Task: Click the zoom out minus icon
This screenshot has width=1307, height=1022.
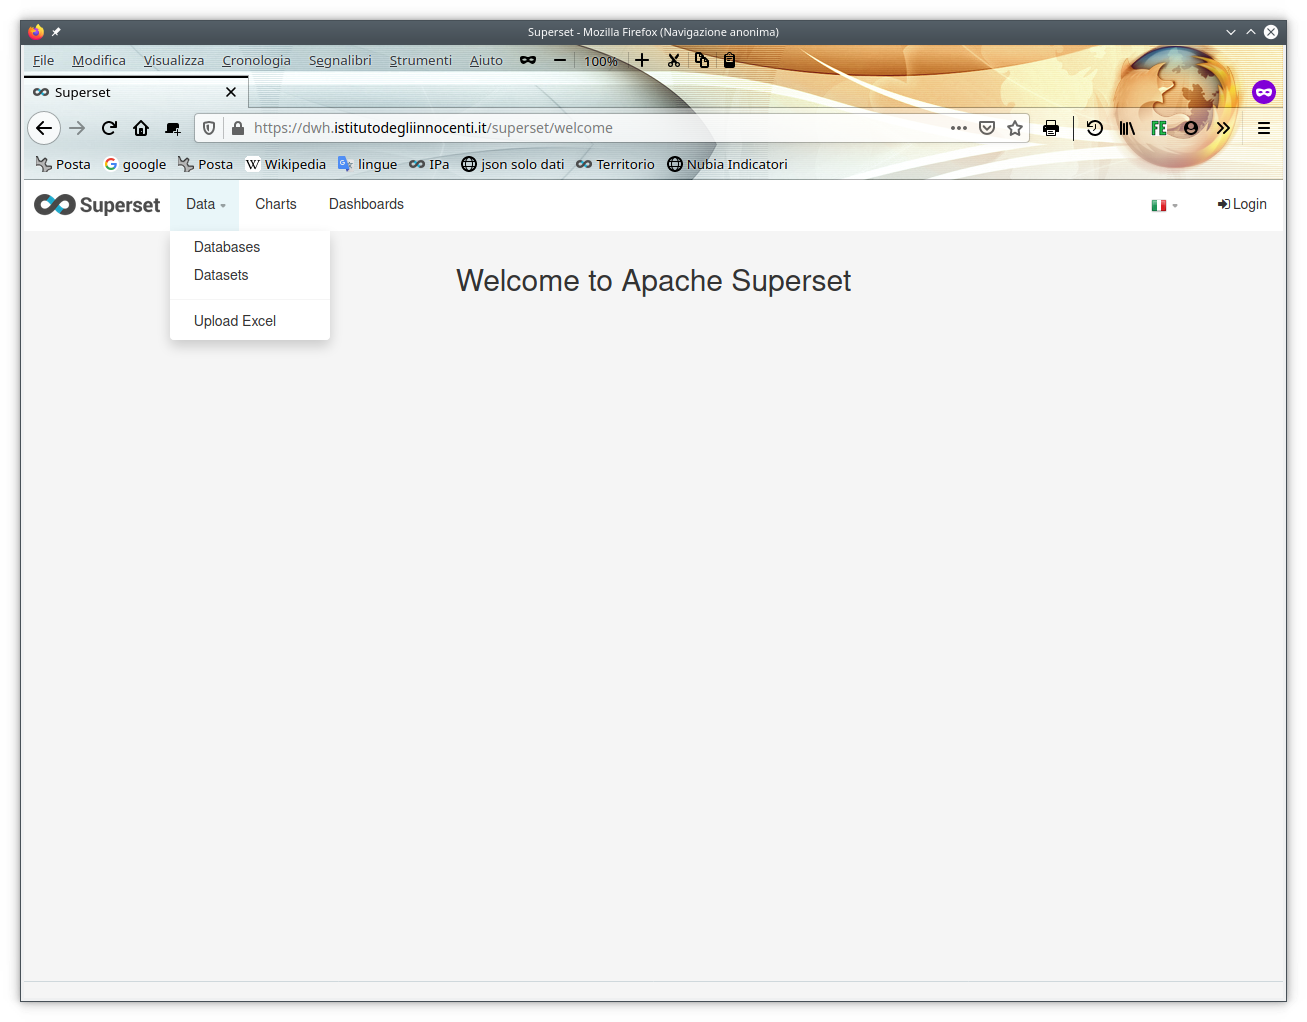Action: (x=560, y=60)
